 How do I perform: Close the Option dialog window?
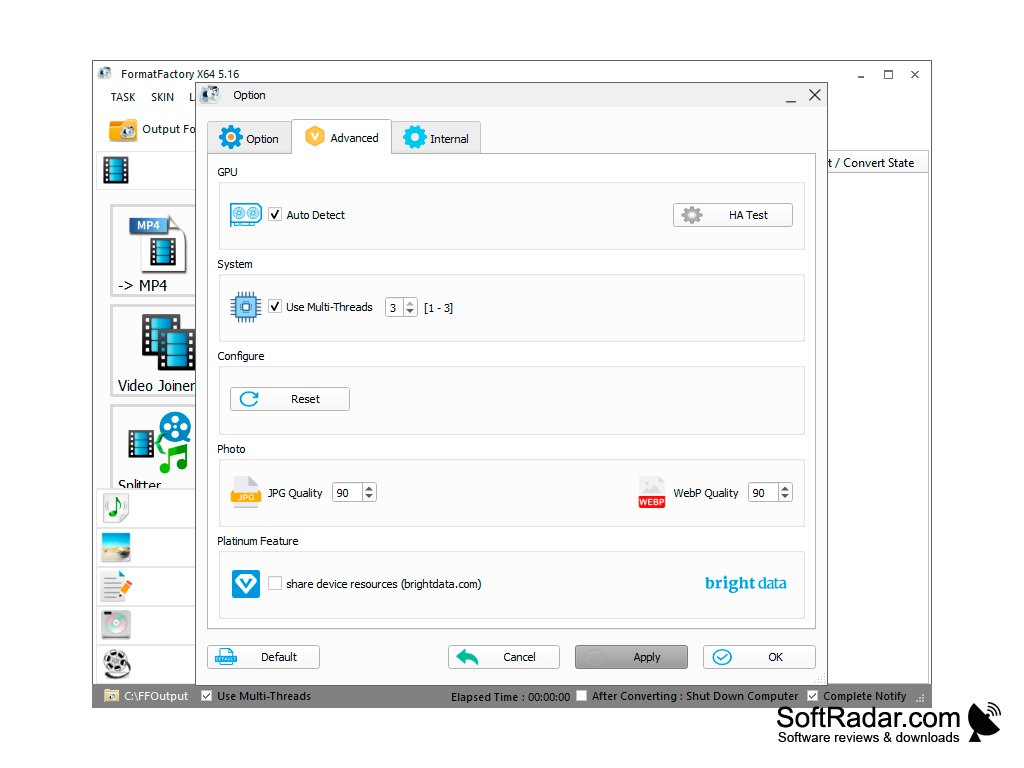[x=815, y=95]
